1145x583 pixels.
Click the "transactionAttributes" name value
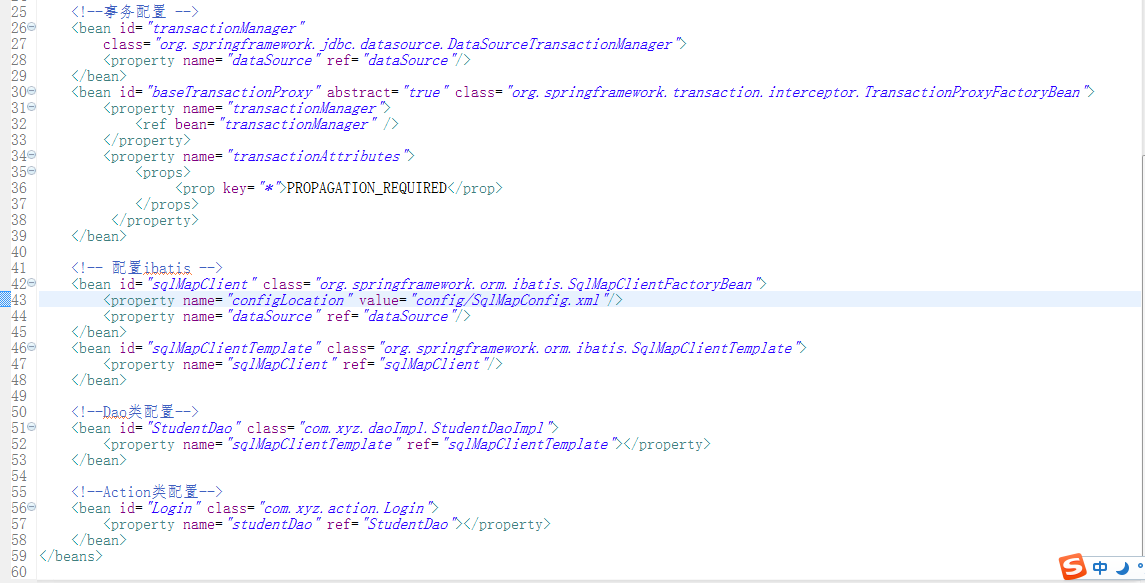click(318, 156)
